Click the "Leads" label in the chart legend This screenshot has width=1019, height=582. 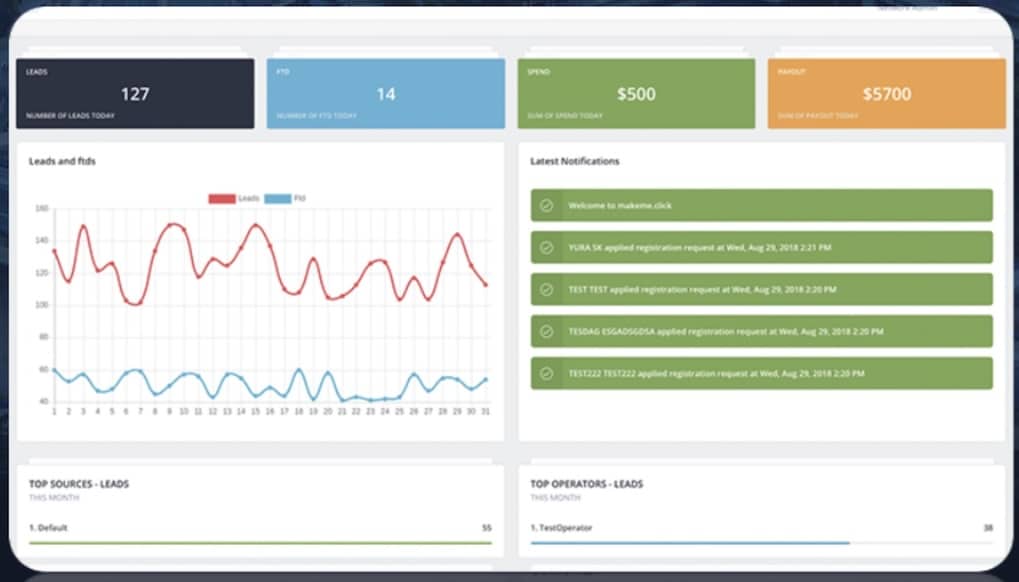pos(249,199)
